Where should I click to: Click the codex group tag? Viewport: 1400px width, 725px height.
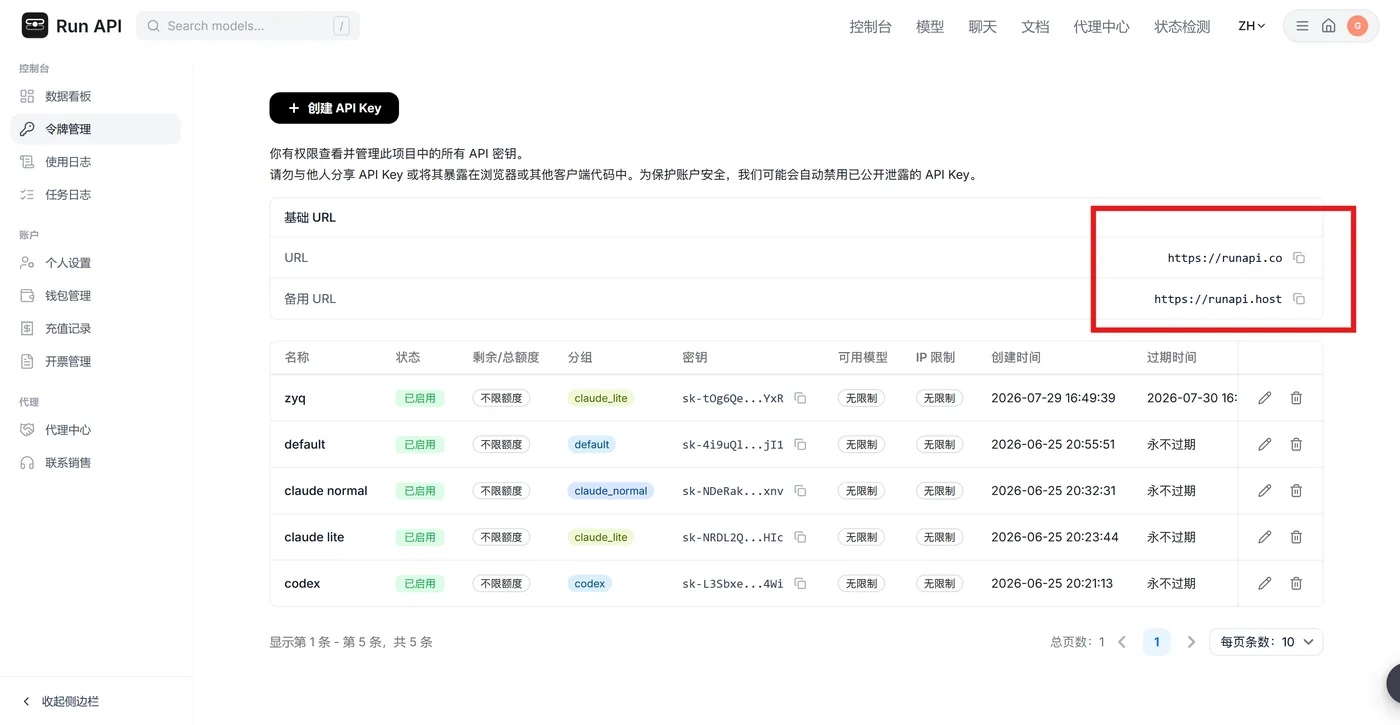point(590,583)
